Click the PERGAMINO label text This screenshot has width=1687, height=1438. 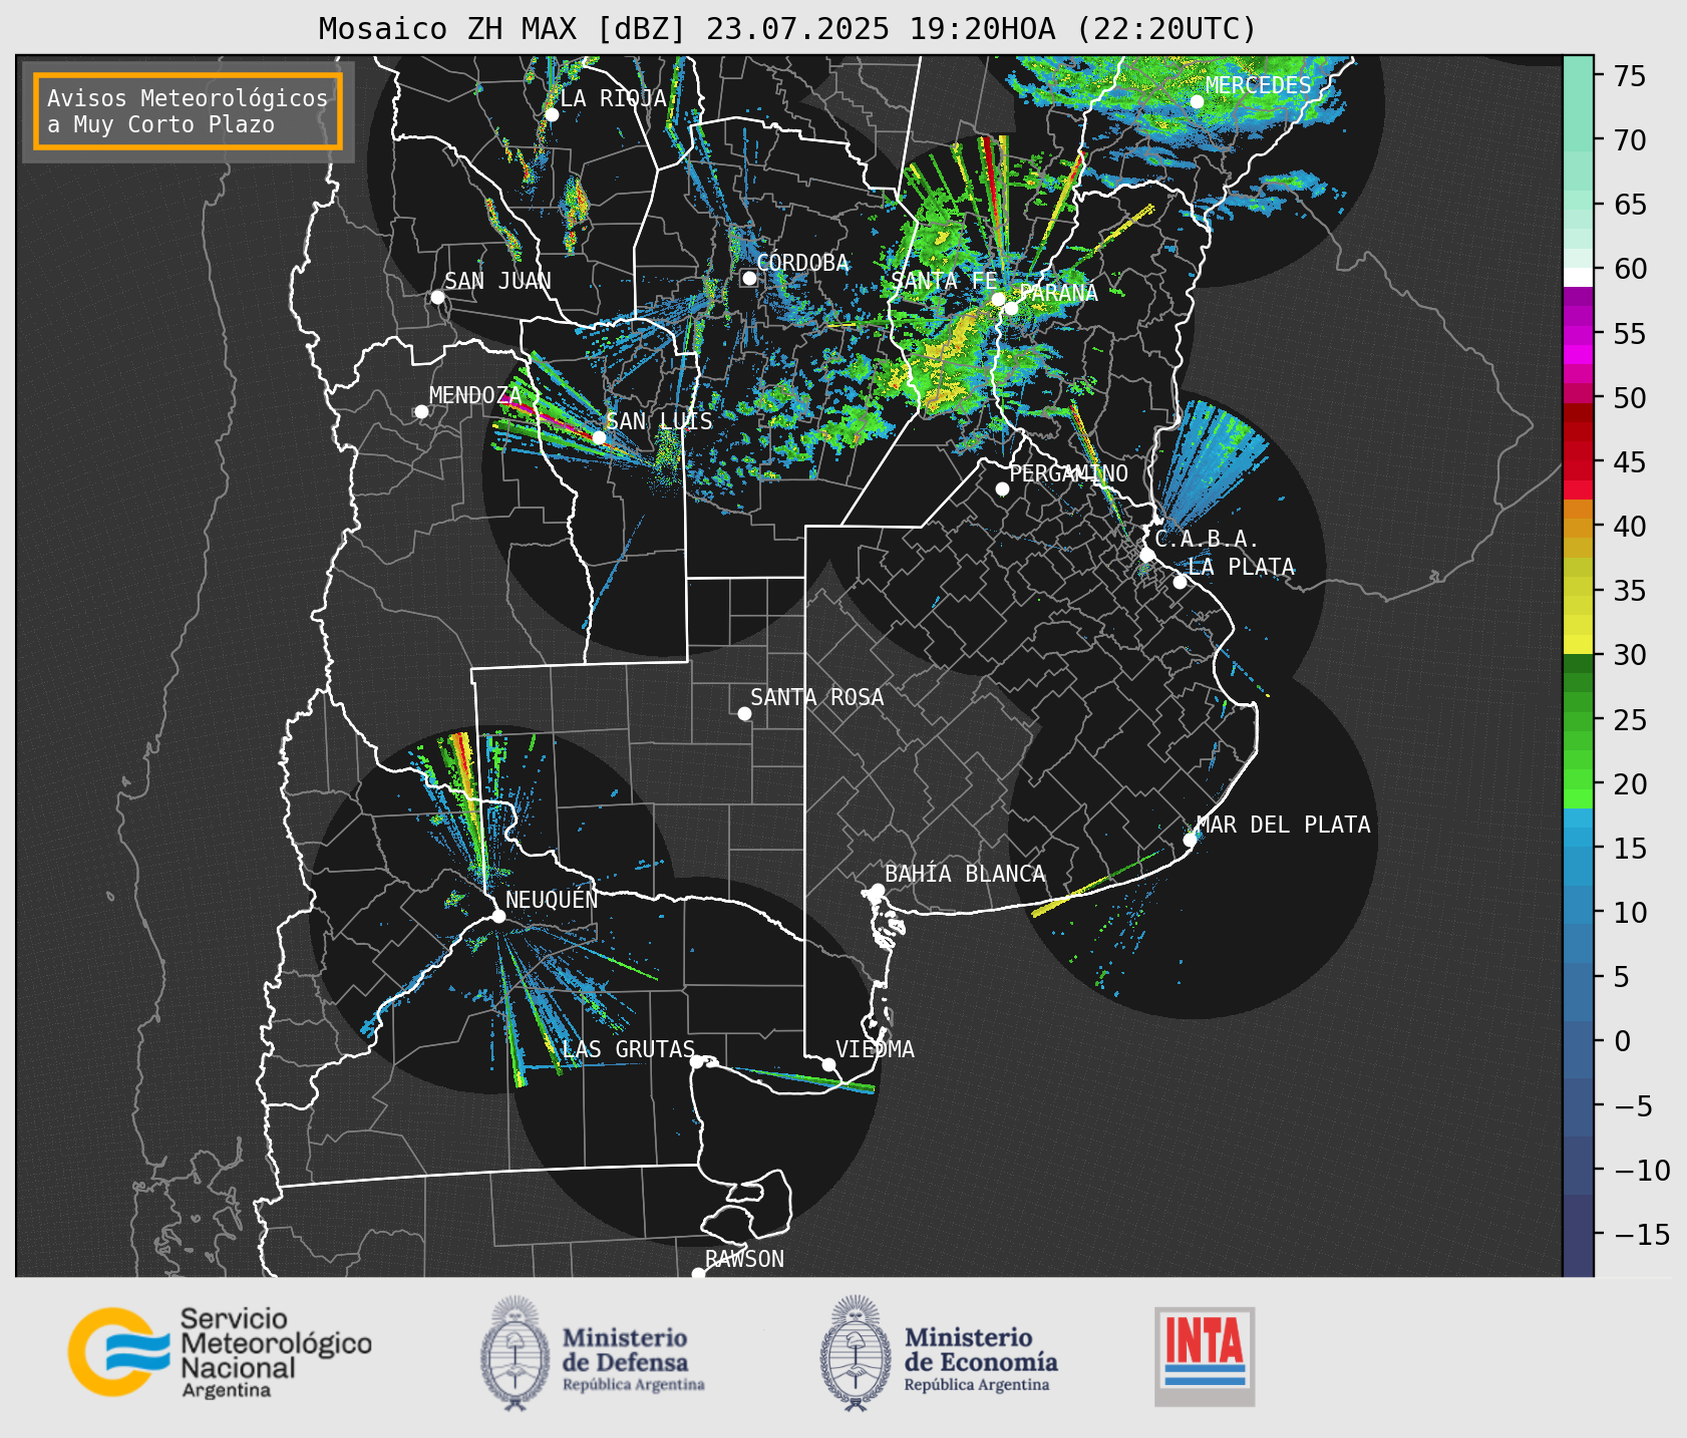(1069, 473)
